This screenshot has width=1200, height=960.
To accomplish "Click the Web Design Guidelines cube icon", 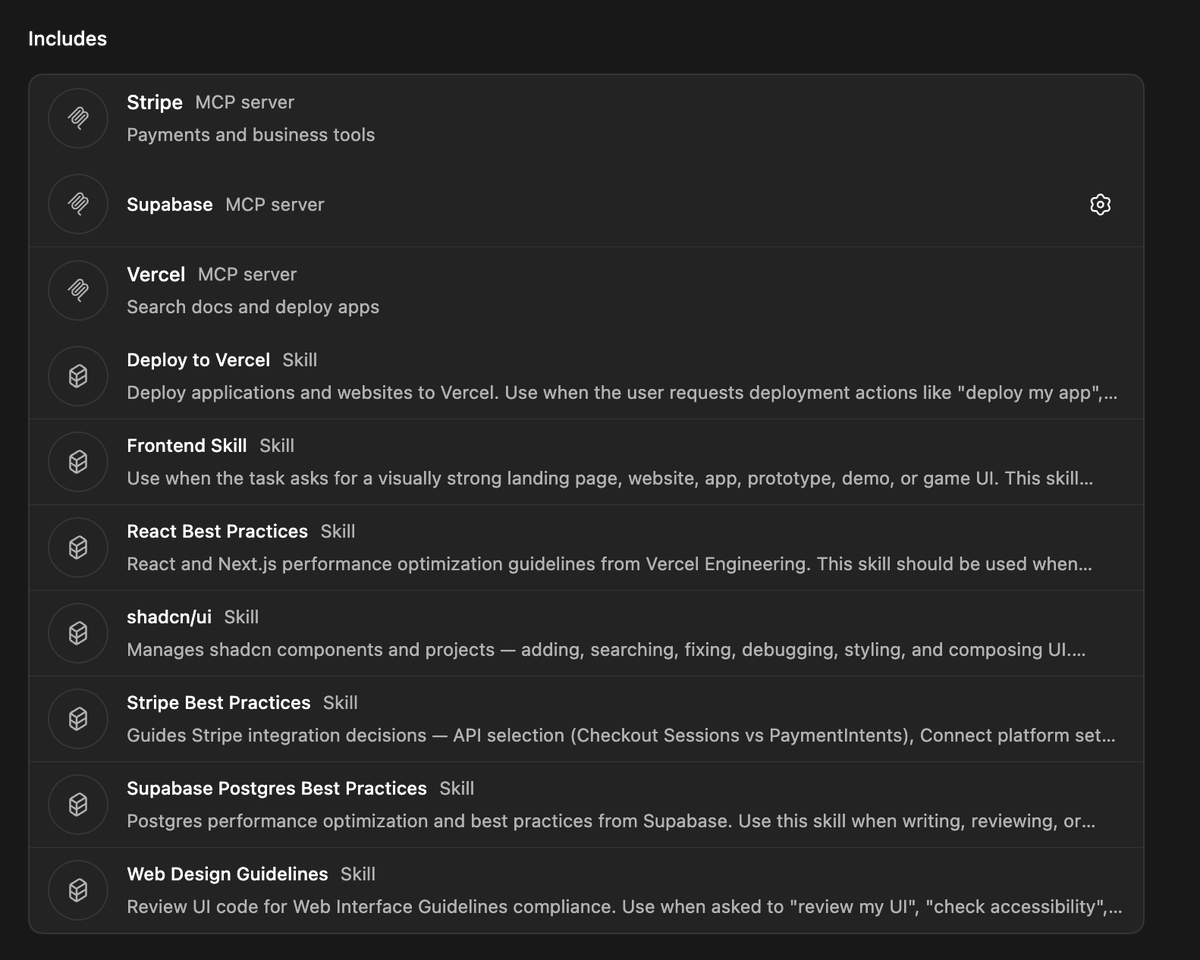I will tap(78, 890).
